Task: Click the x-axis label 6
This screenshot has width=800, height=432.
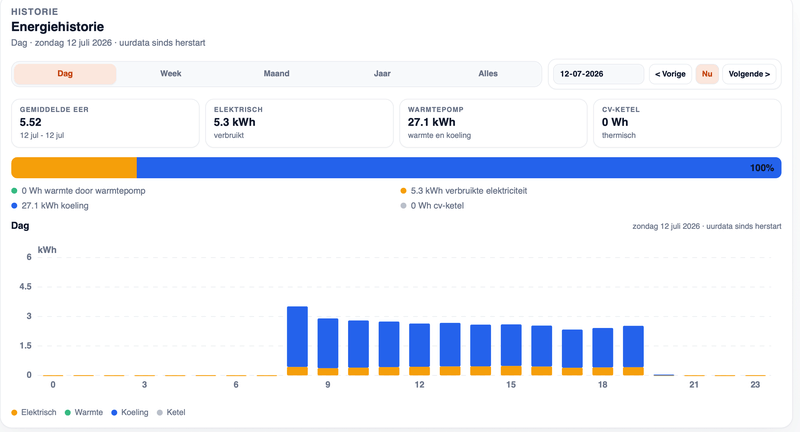Action: [x=236, y=385]
